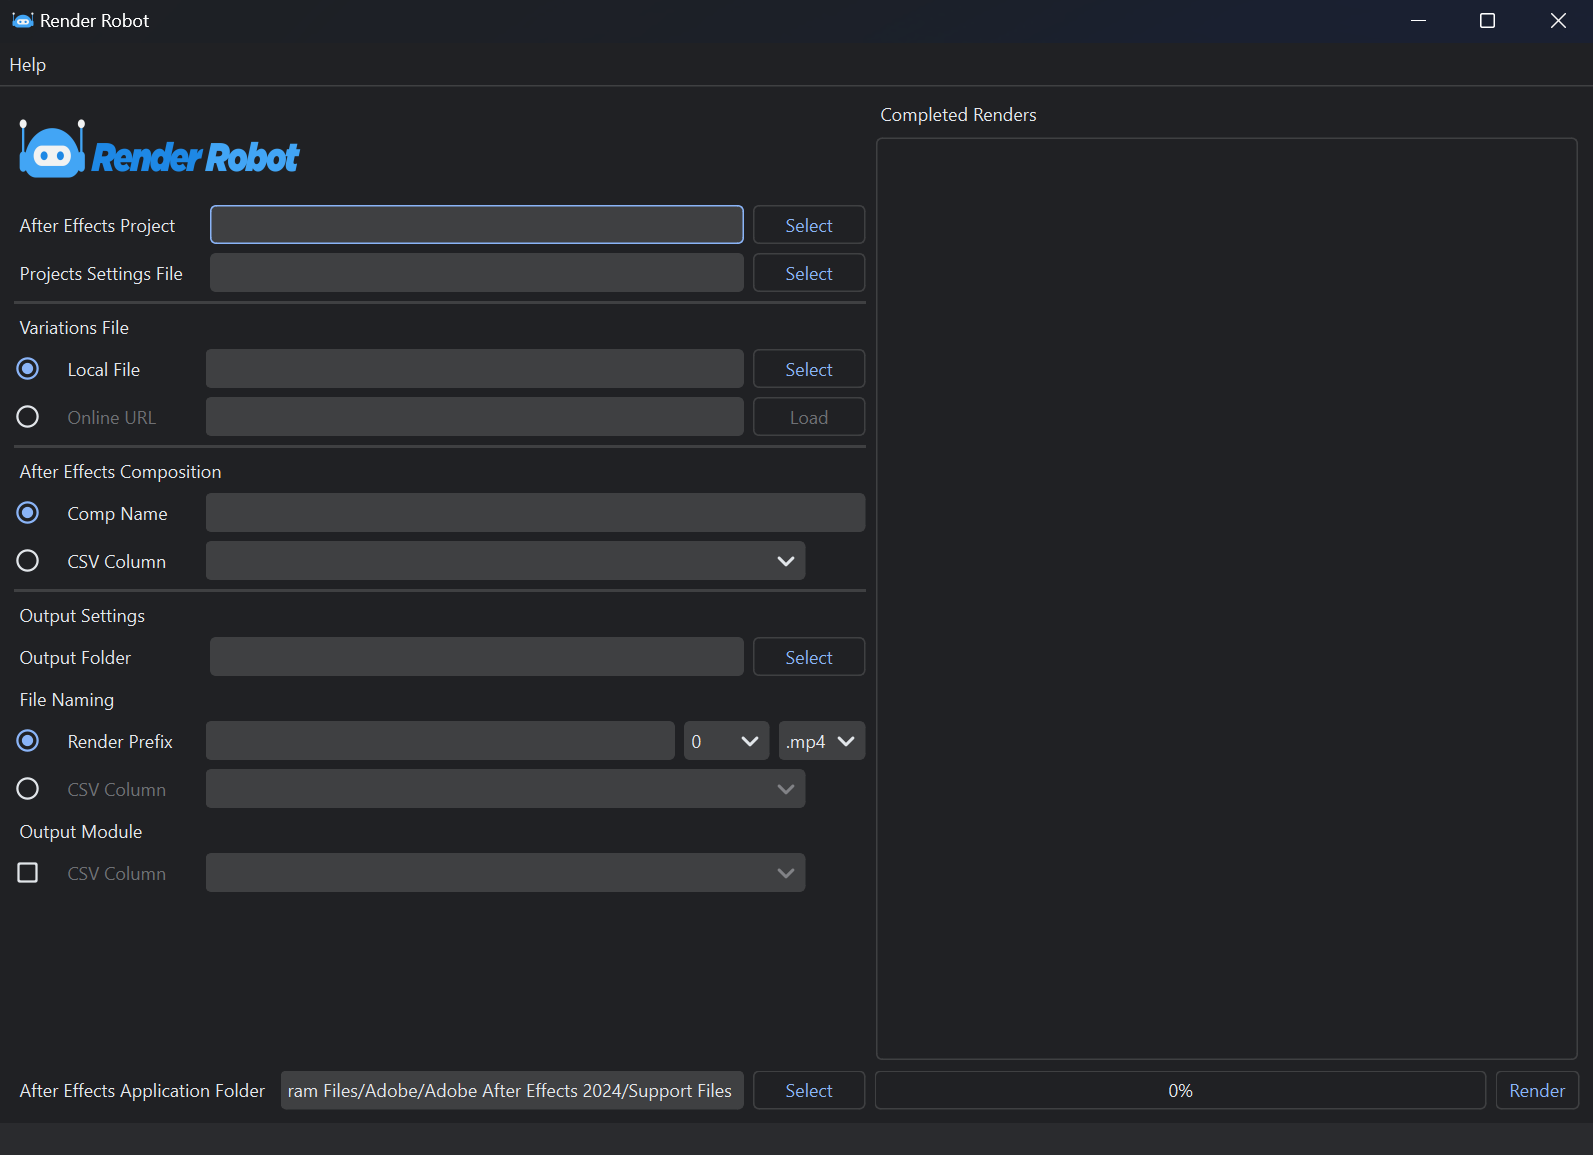Click inside the Completed Renders list area
The width and height of the screenshot is (1593, 1155).
coord(1227,598)
